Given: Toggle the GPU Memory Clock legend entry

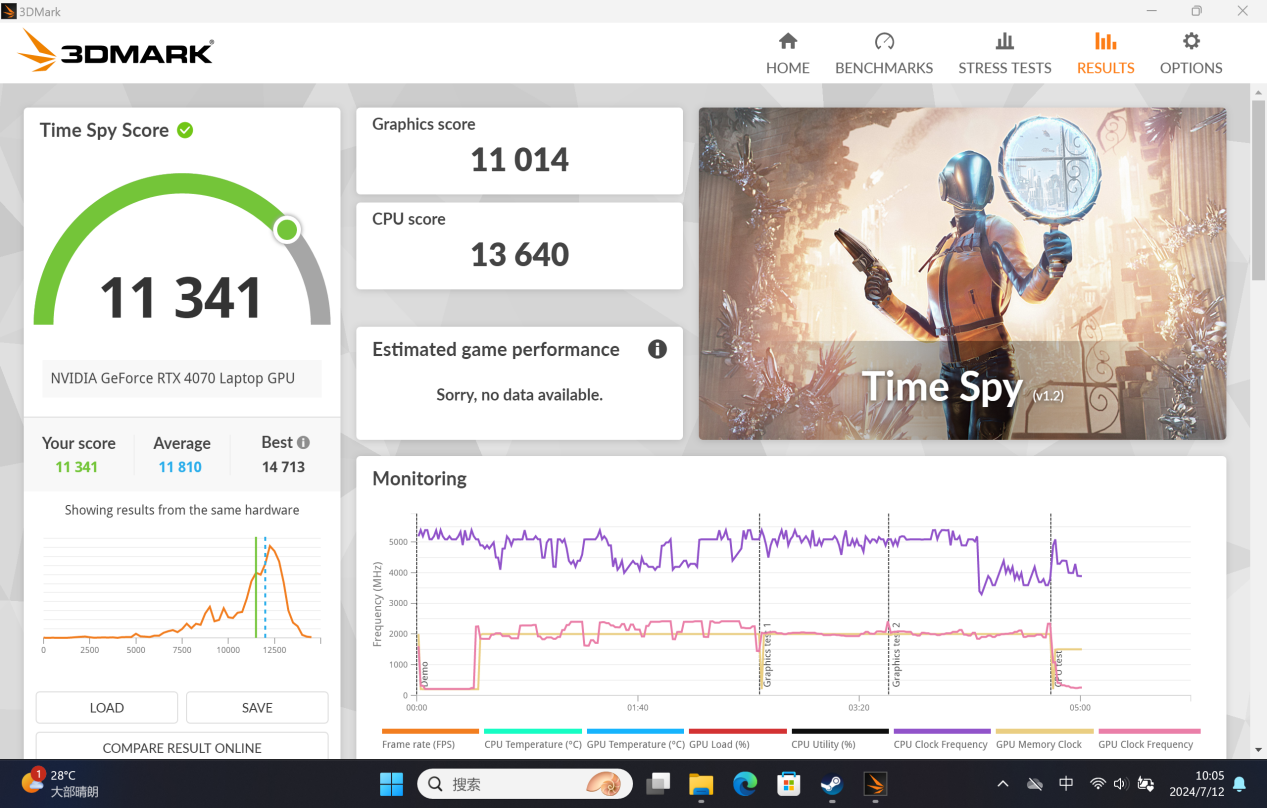Looking at the screenshot, I should pyautogui.click(x=1044, y=739).
